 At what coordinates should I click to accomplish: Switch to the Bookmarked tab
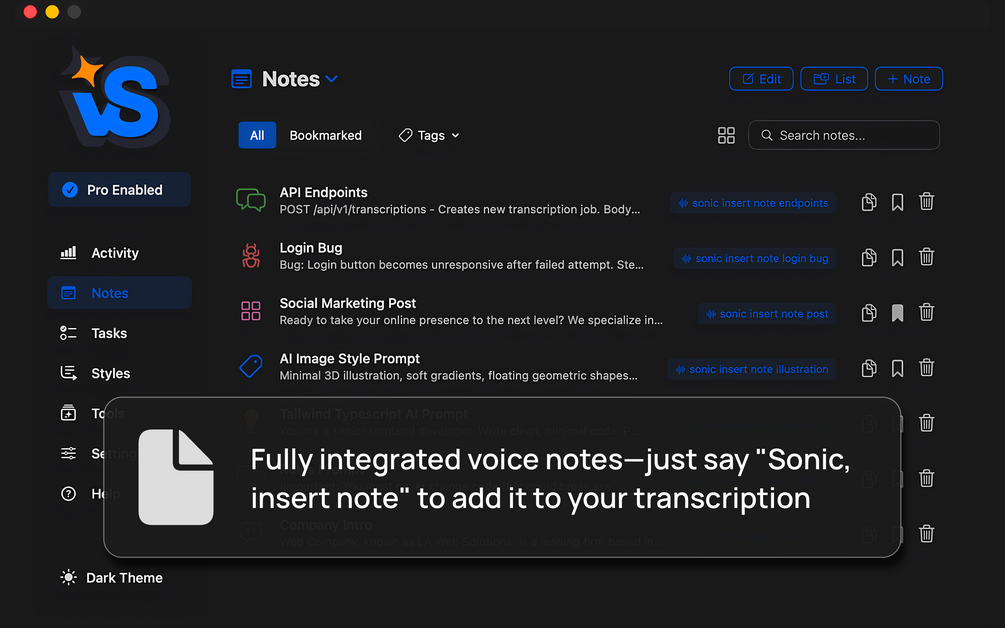(x=326, y=135)
